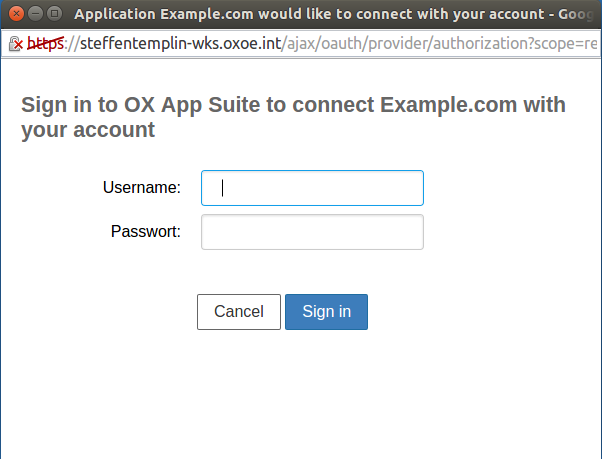This screenshot has height=459, width=602.
Task: Focus the Password input field
Action: (312, 232)
